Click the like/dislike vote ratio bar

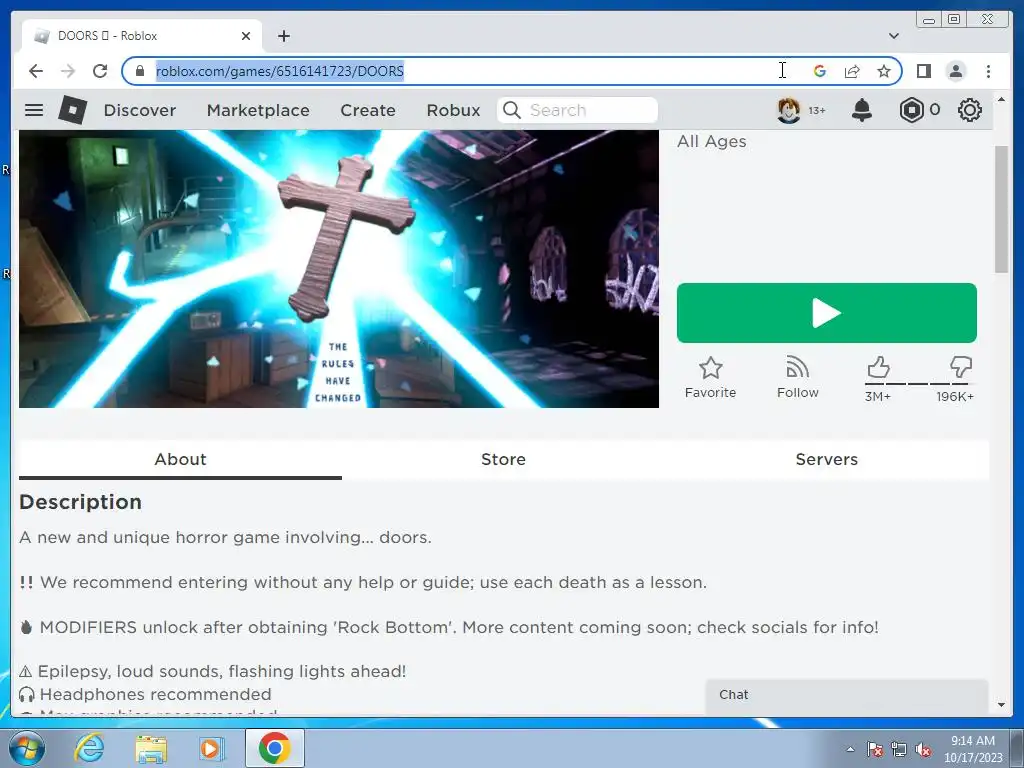pyautogui.click(x=920, y=384)
